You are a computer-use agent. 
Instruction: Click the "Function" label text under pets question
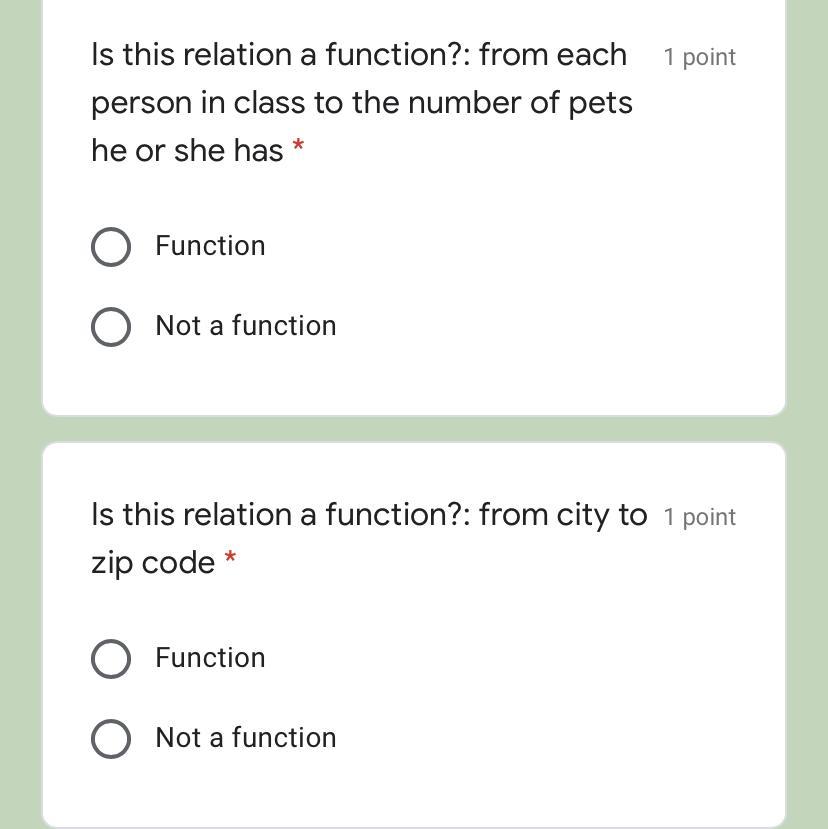(x=210, y=246)
